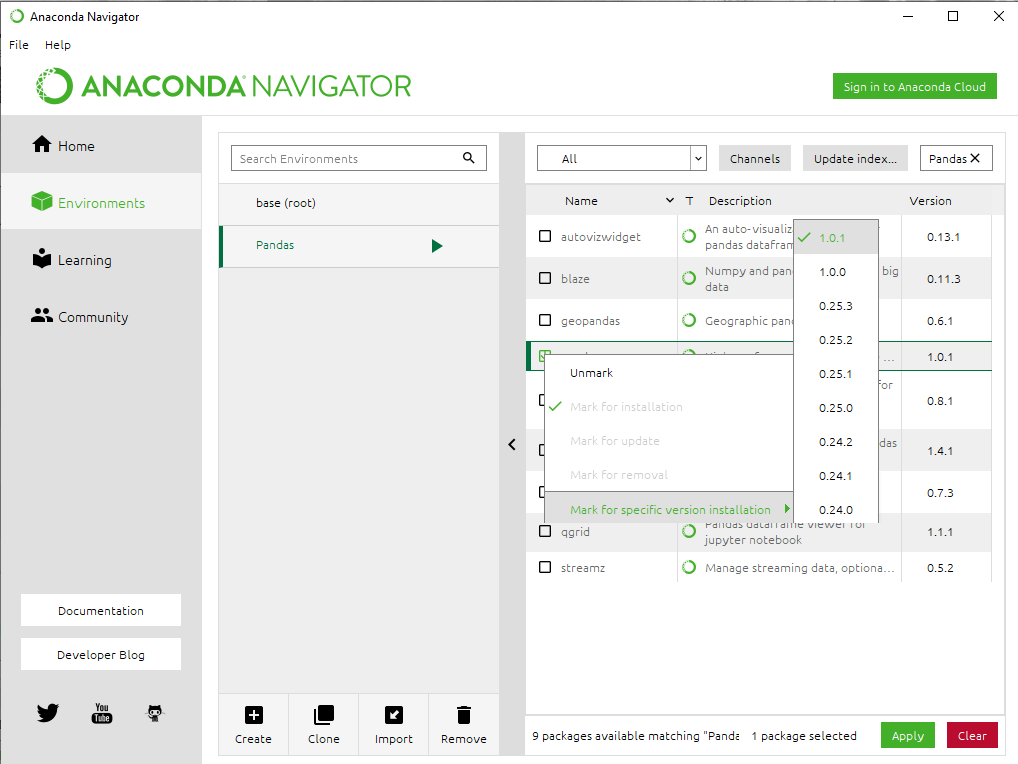
Task: Open the YouTube icon link
Action: click(101, 713)
